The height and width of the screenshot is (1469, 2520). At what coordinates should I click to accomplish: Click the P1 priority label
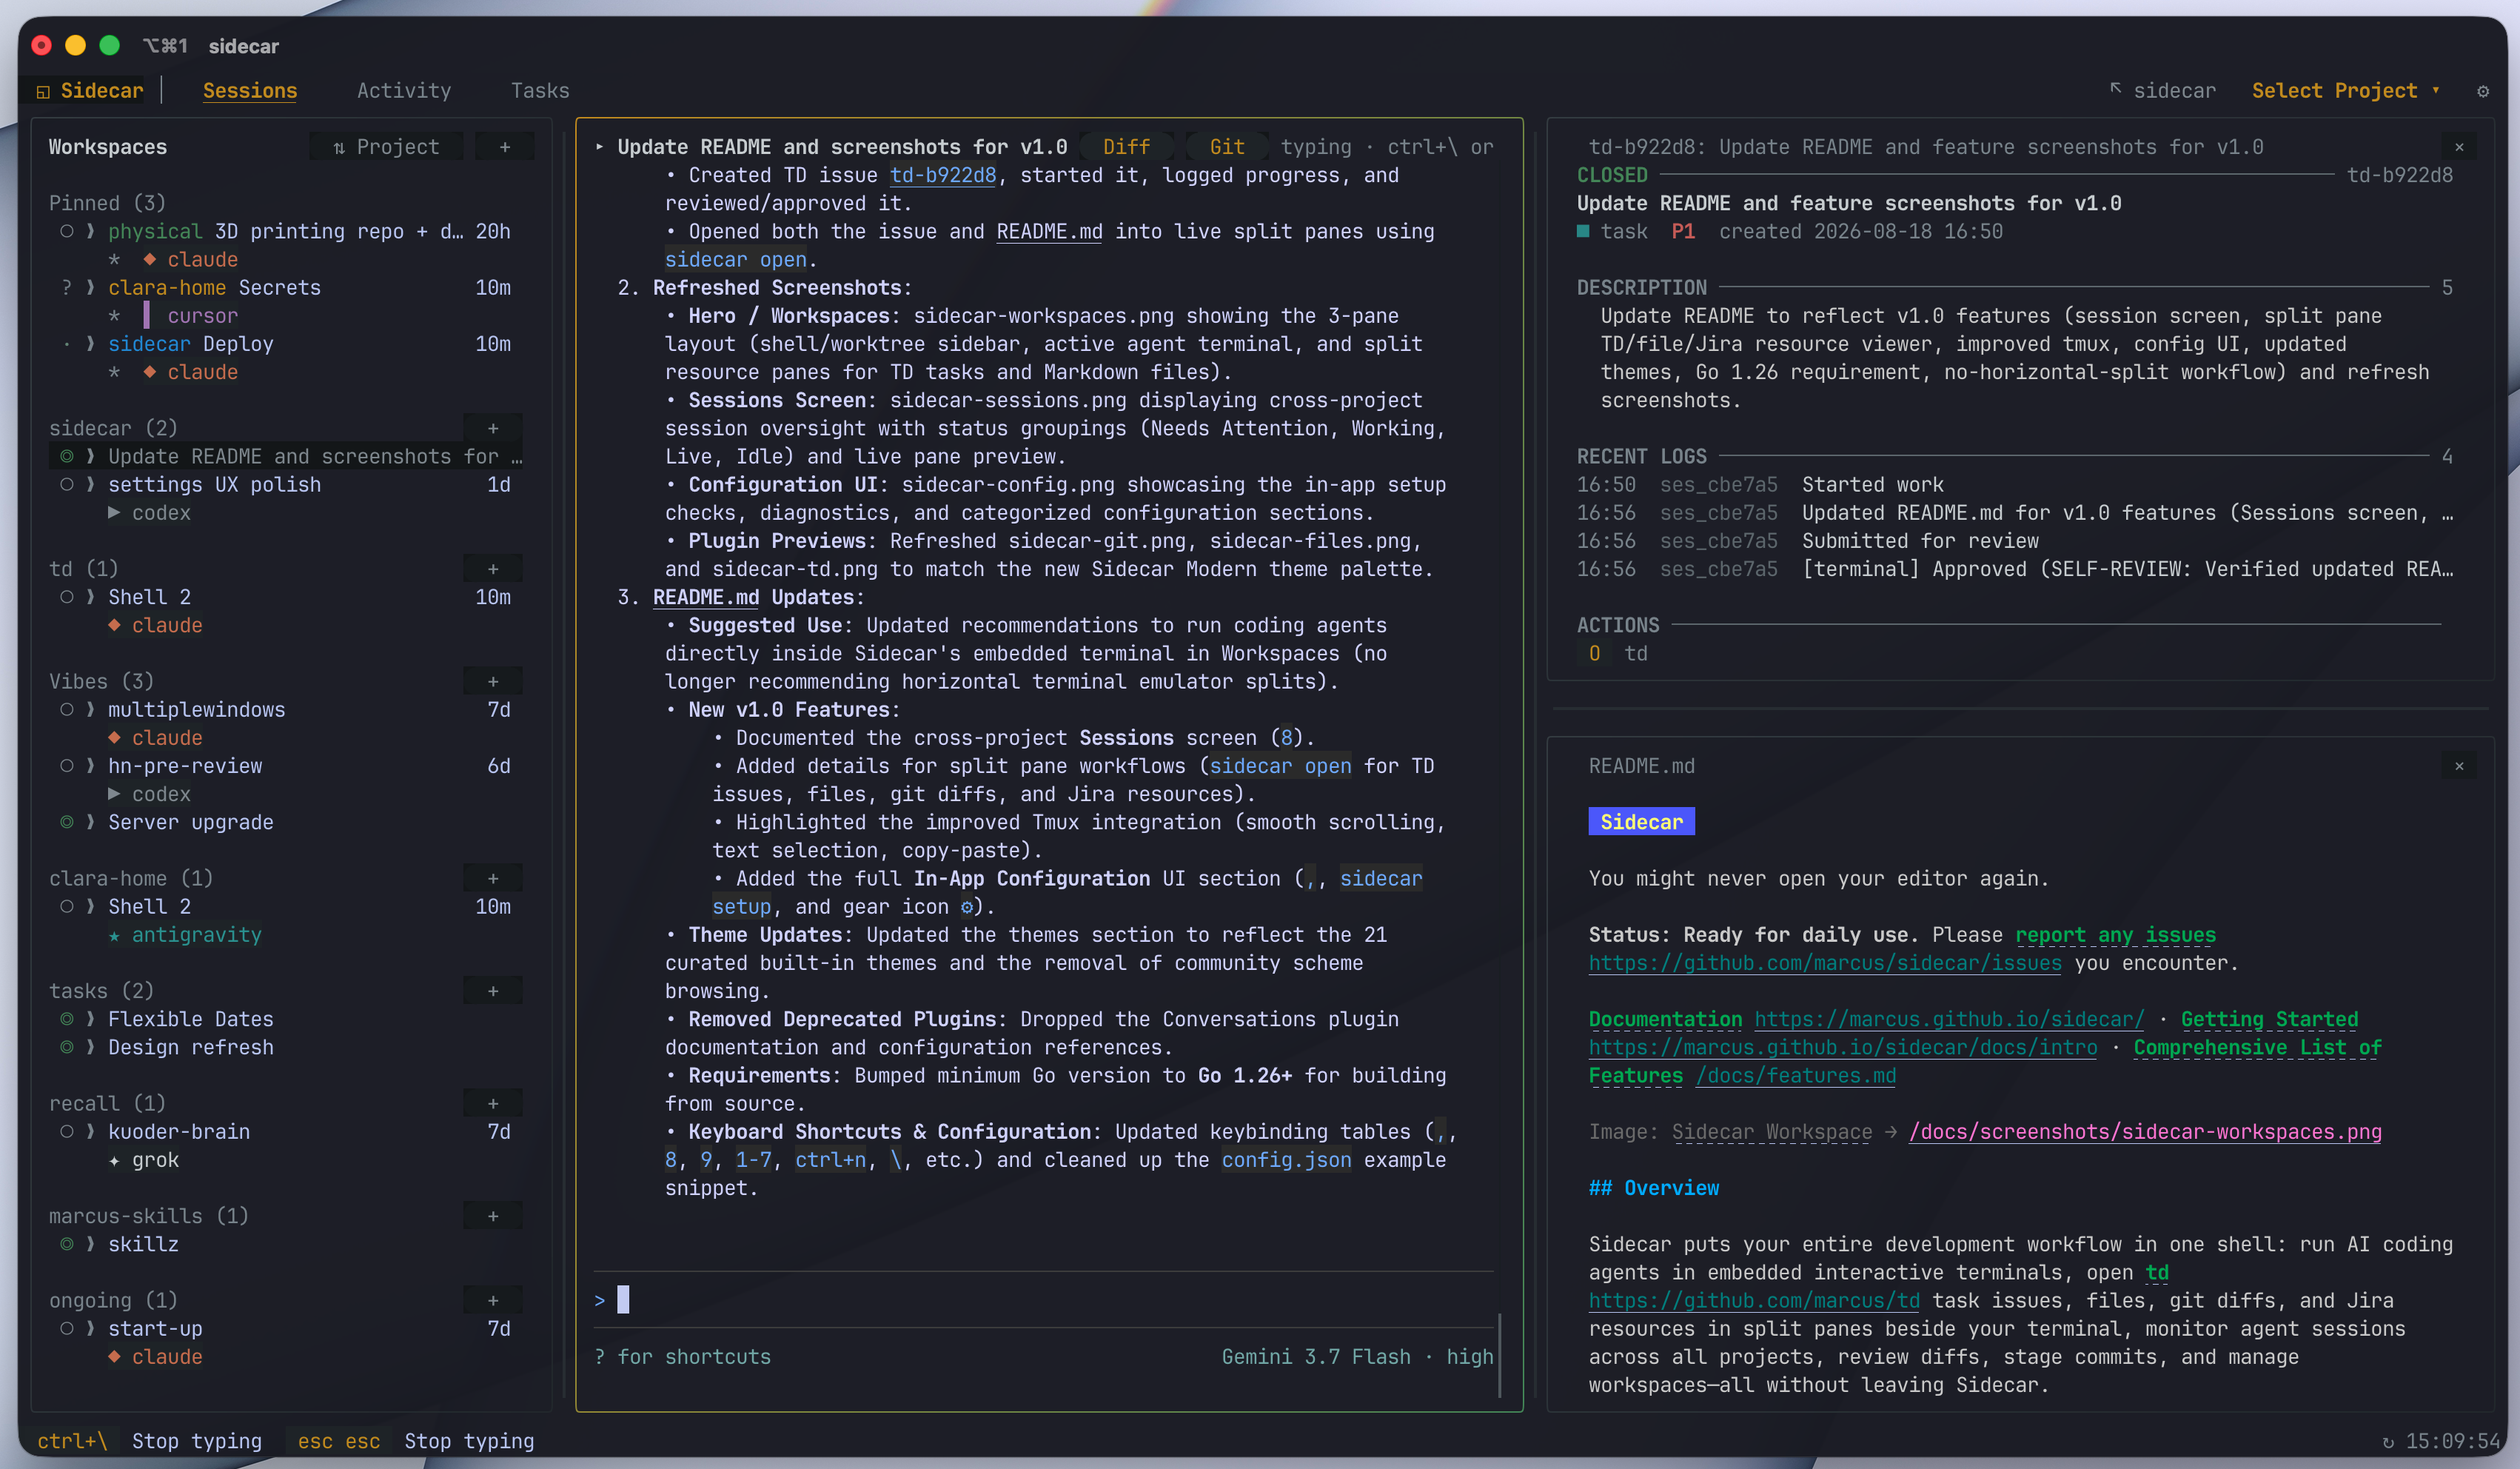point(1683,231)
